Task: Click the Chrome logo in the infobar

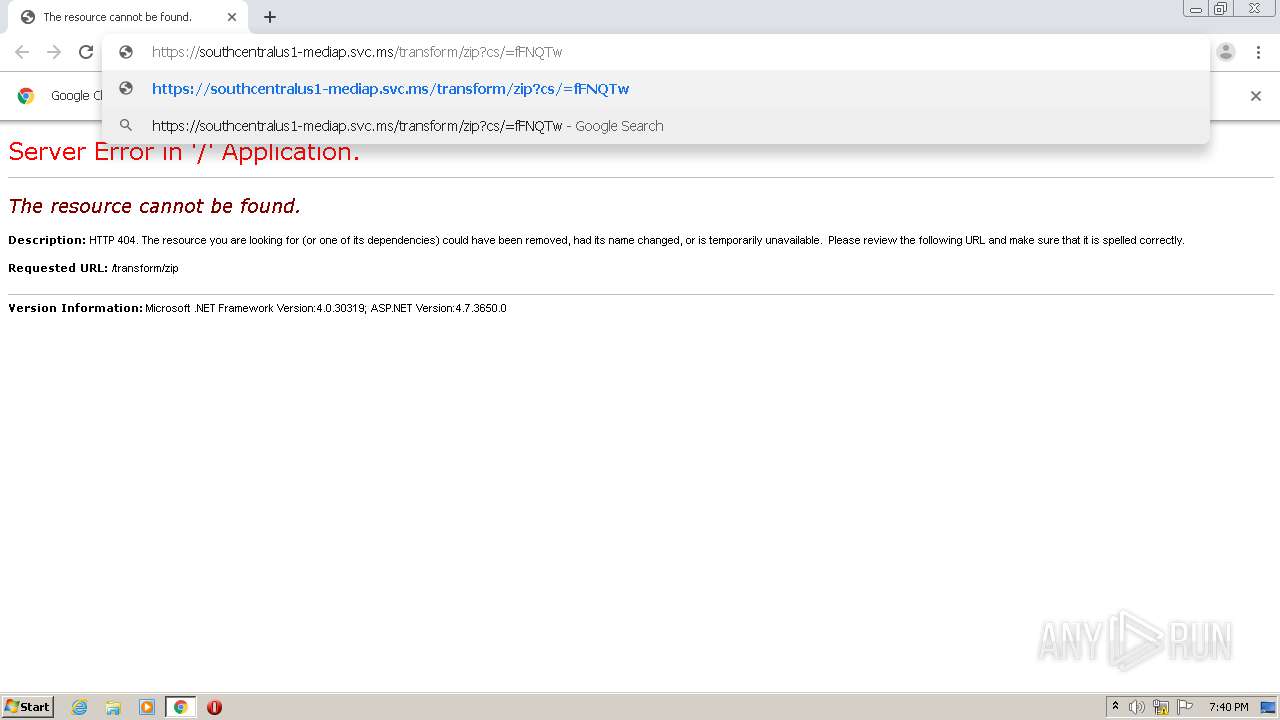Action: tap(26, 96)
